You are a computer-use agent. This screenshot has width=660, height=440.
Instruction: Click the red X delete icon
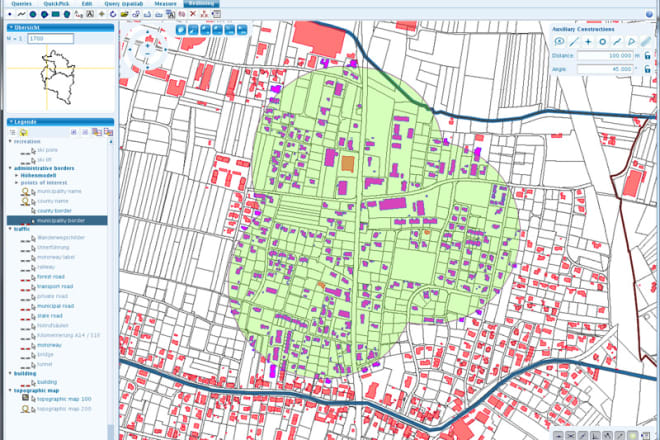pyautogui.click(x=193, y=14)
